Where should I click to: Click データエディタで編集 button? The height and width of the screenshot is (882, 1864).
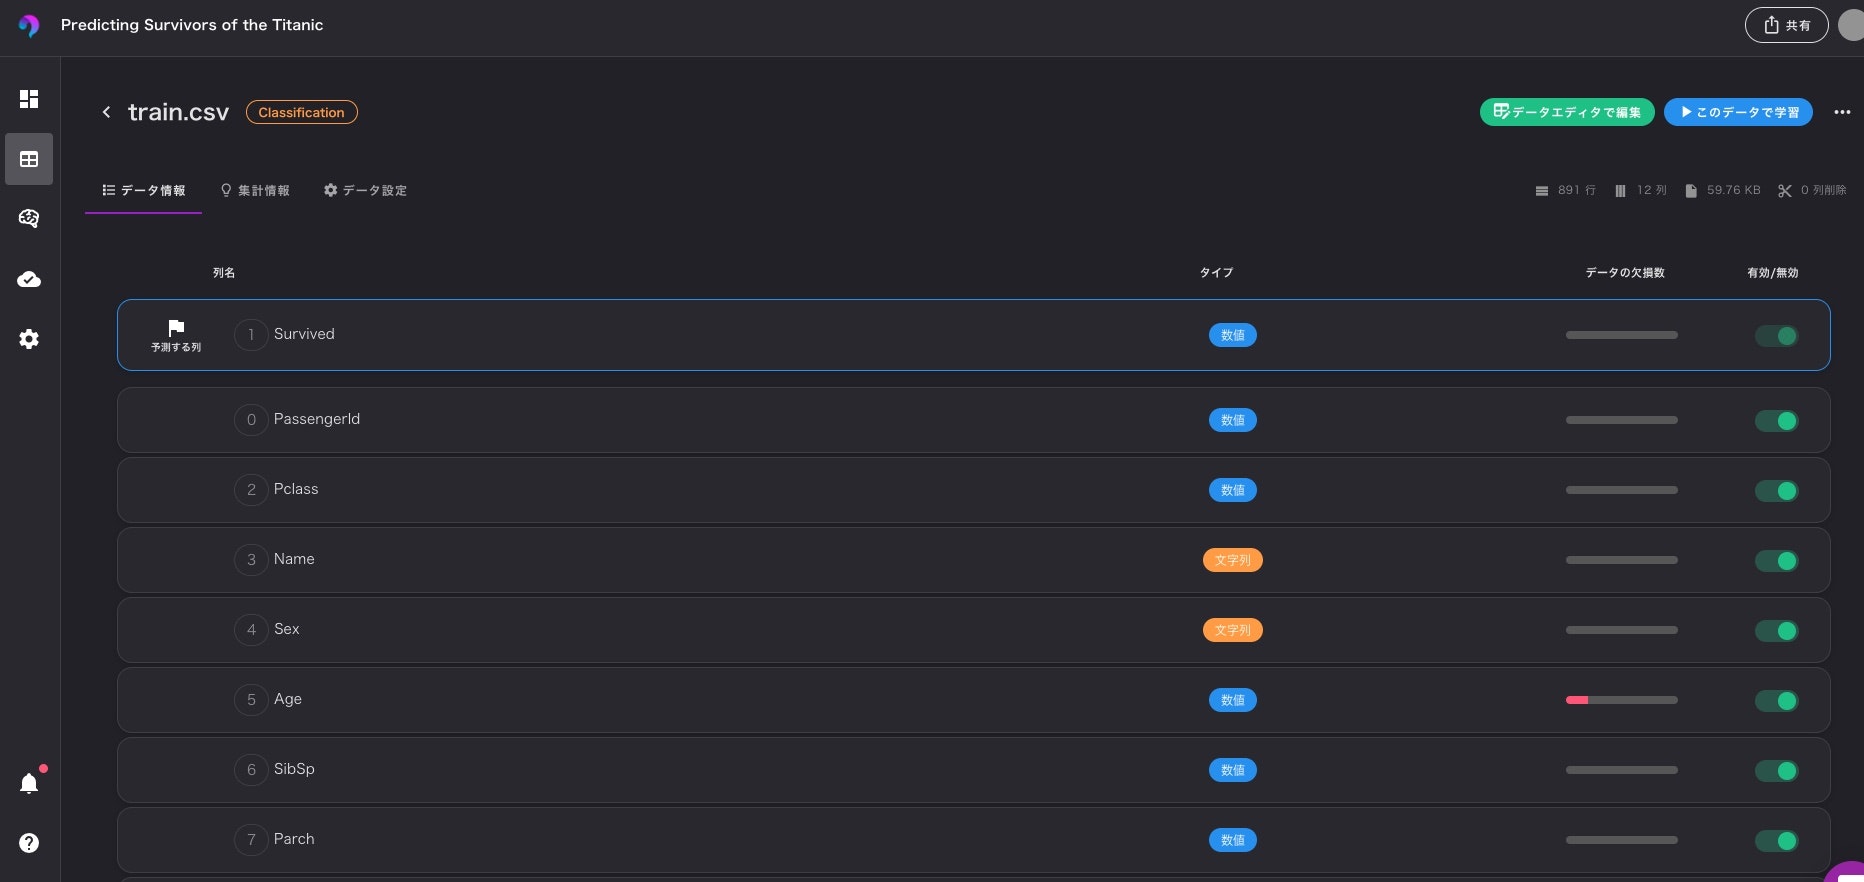click(x=1567, y=112)
